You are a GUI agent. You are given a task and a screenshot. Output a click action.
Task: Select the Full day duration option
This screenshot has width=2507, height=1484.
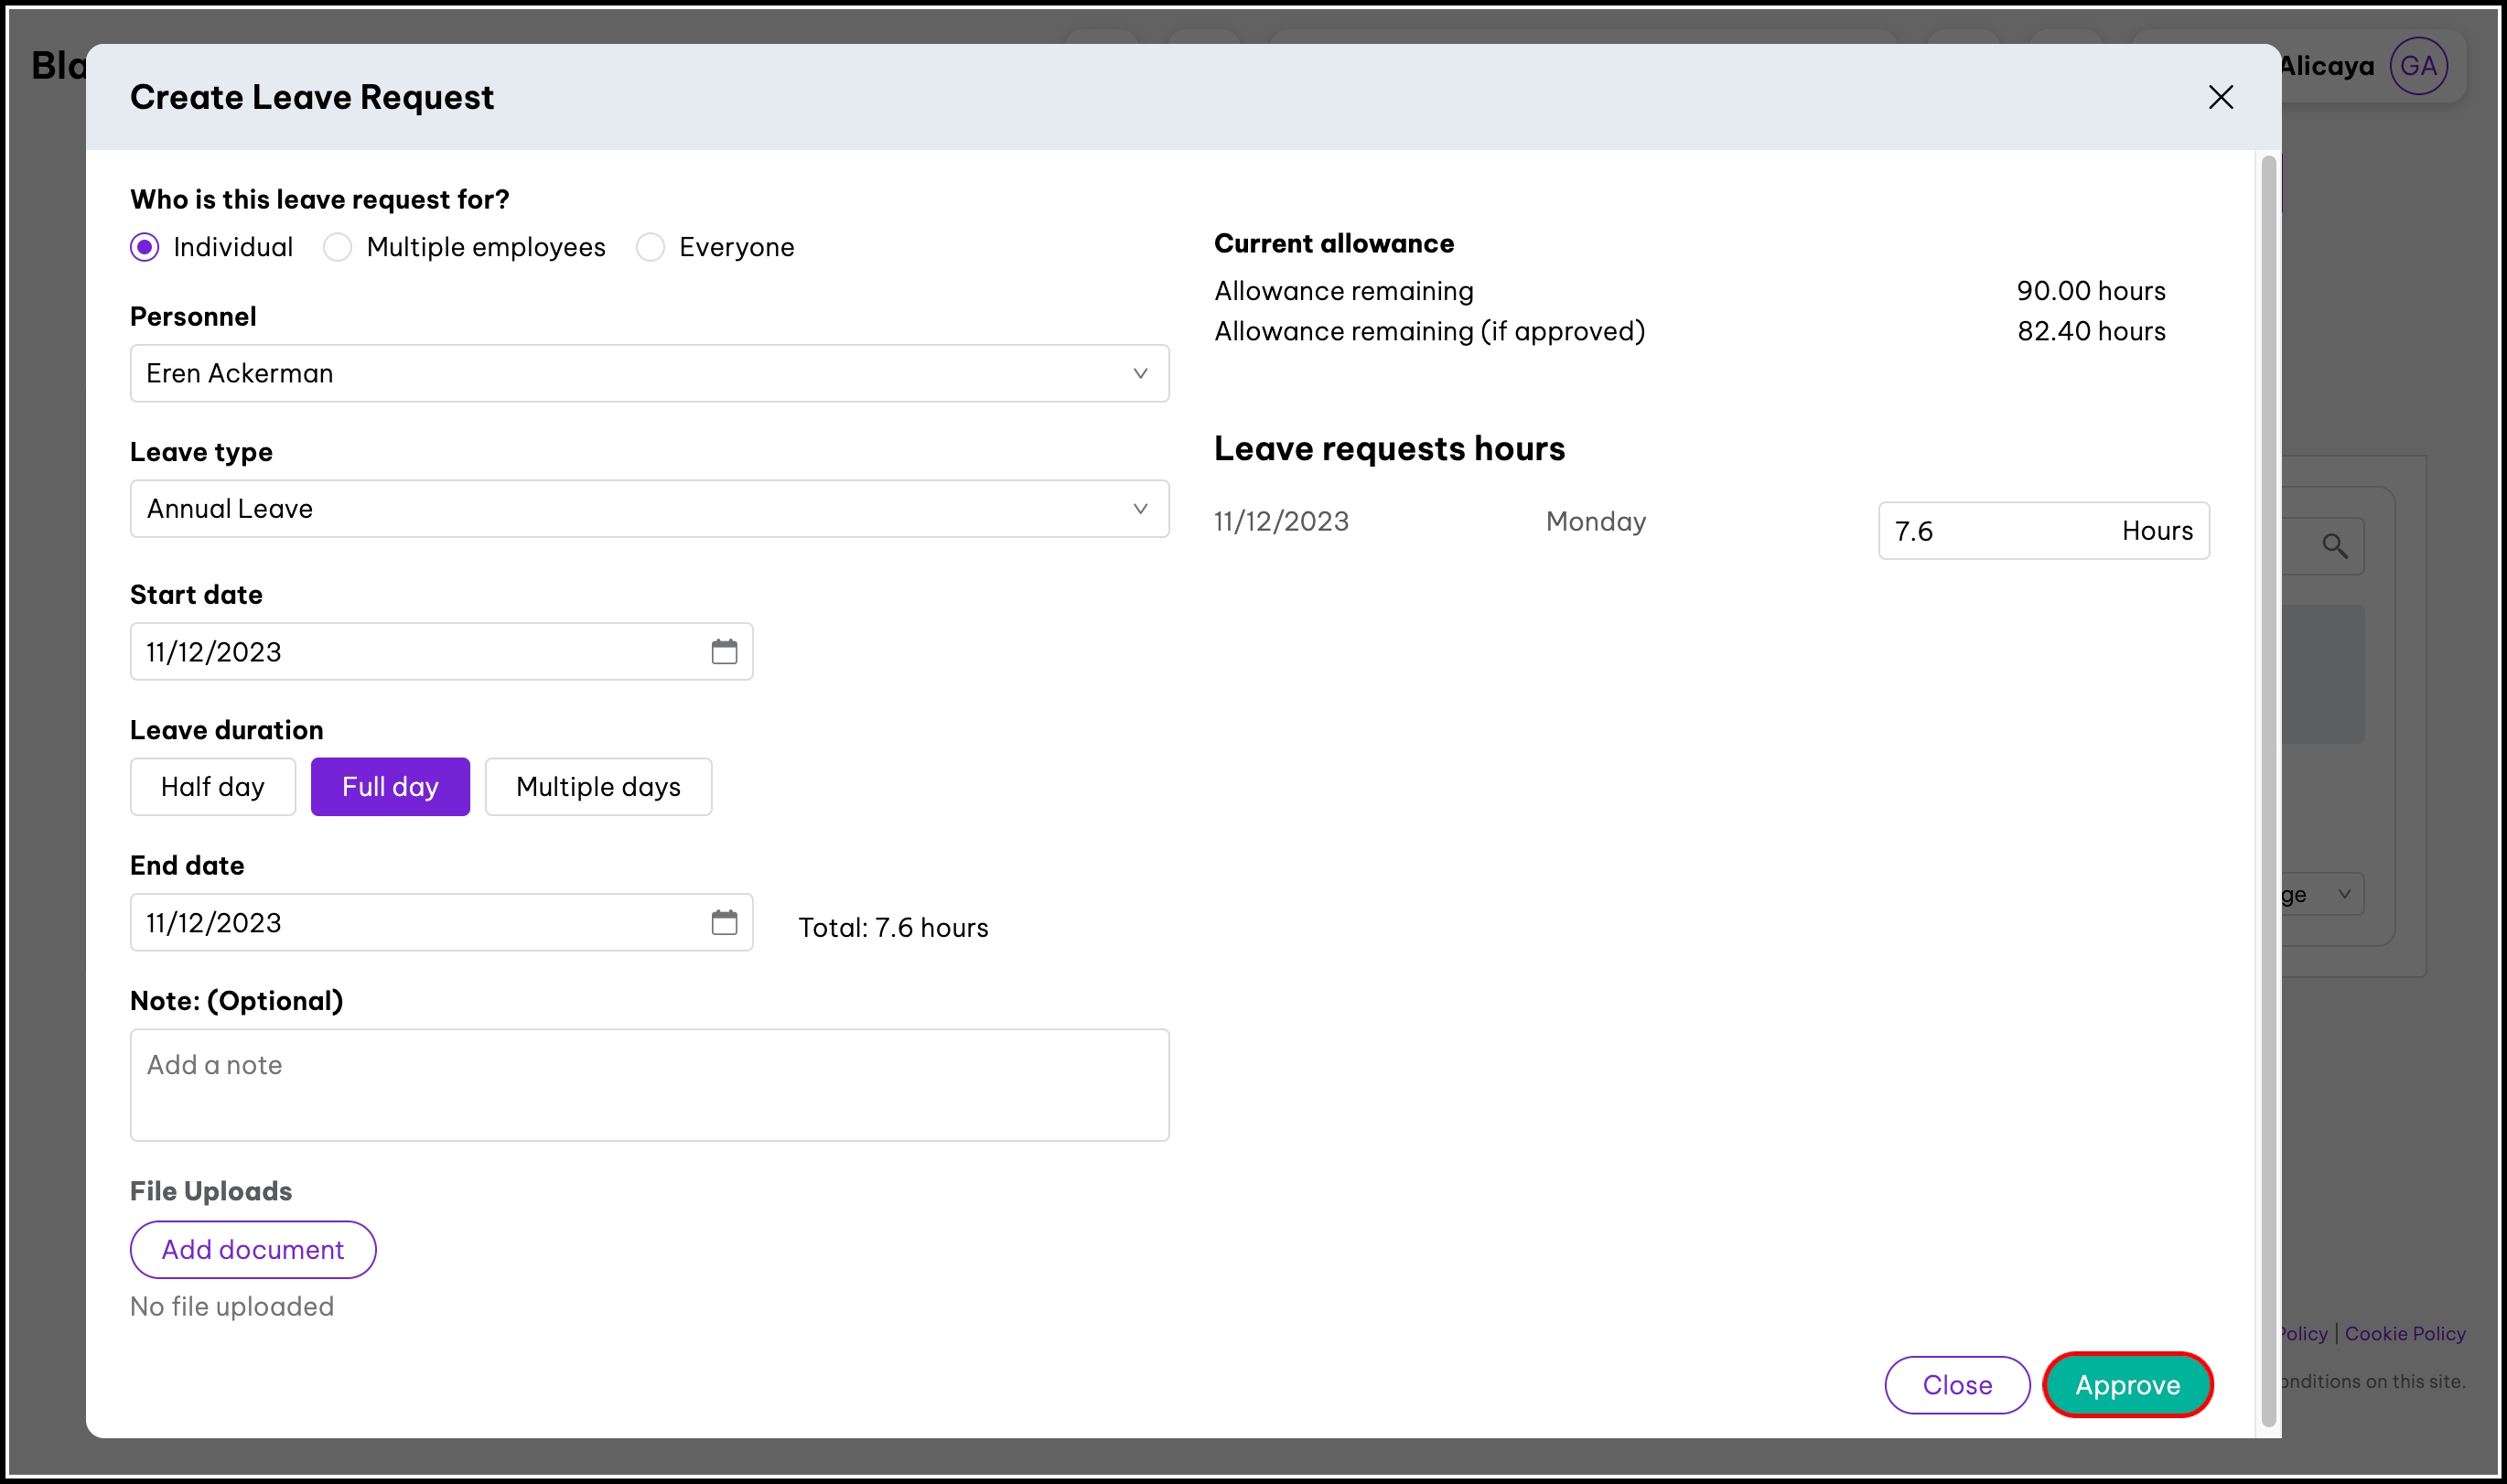(390, 787)
